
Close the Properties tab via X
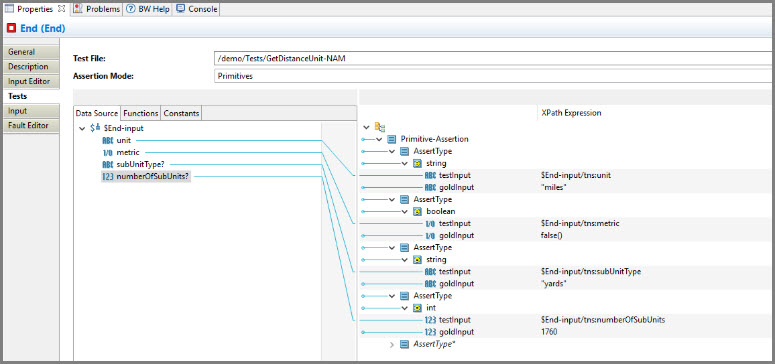[x=62, y=9]
